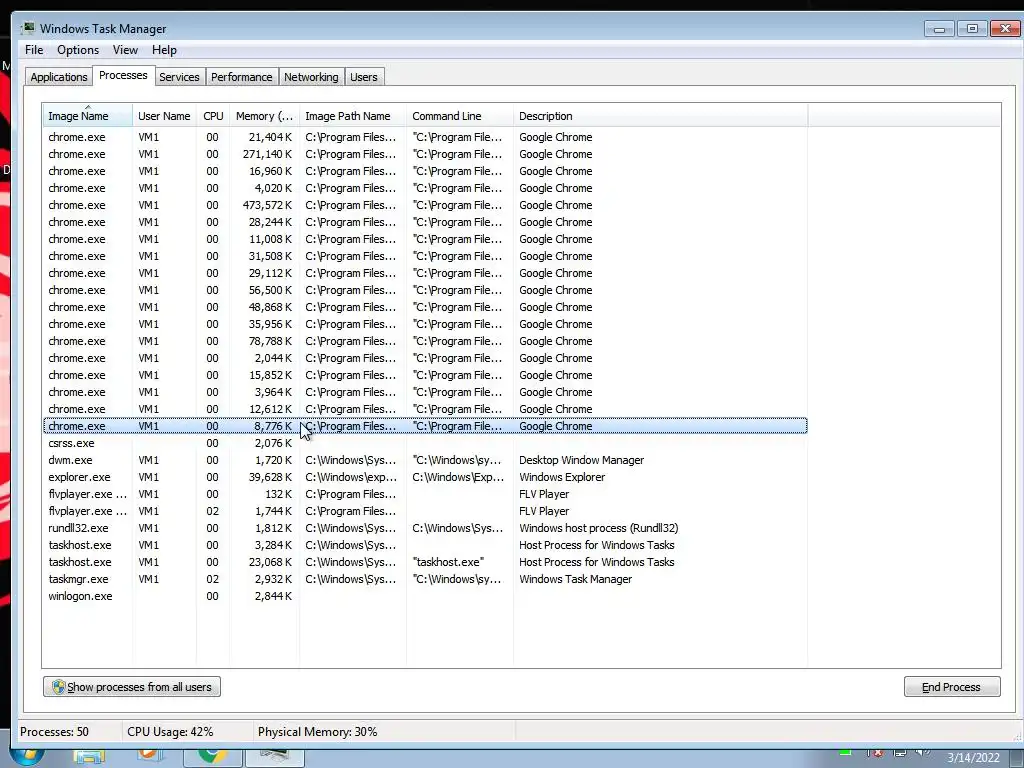
Task: Click the End Process button
Action: 952,686
